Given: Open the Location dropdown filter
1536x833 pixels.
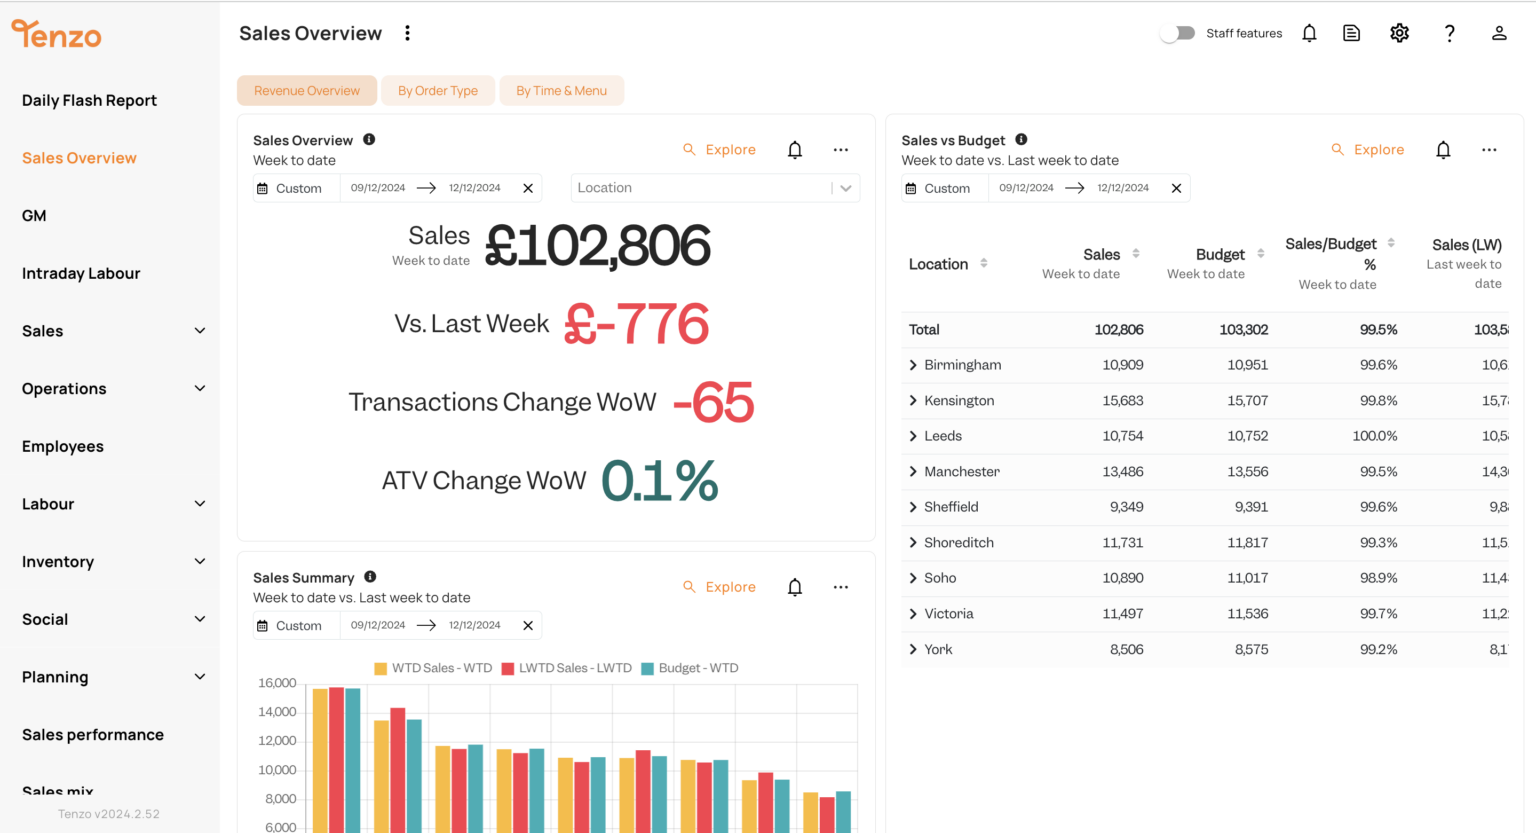Looking at the screenshot, I should pyautogui.click(x=715, y=188).
